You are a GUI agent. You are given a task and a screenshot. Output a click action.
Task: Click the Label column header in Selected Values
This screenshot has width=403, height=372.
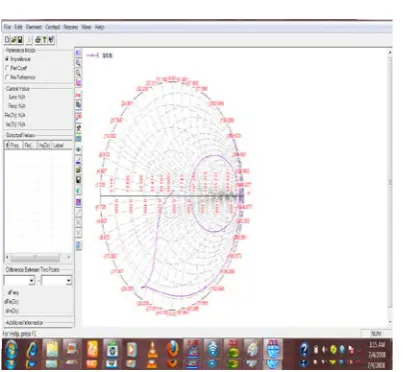pyautogui.click(x=62, y=145)
